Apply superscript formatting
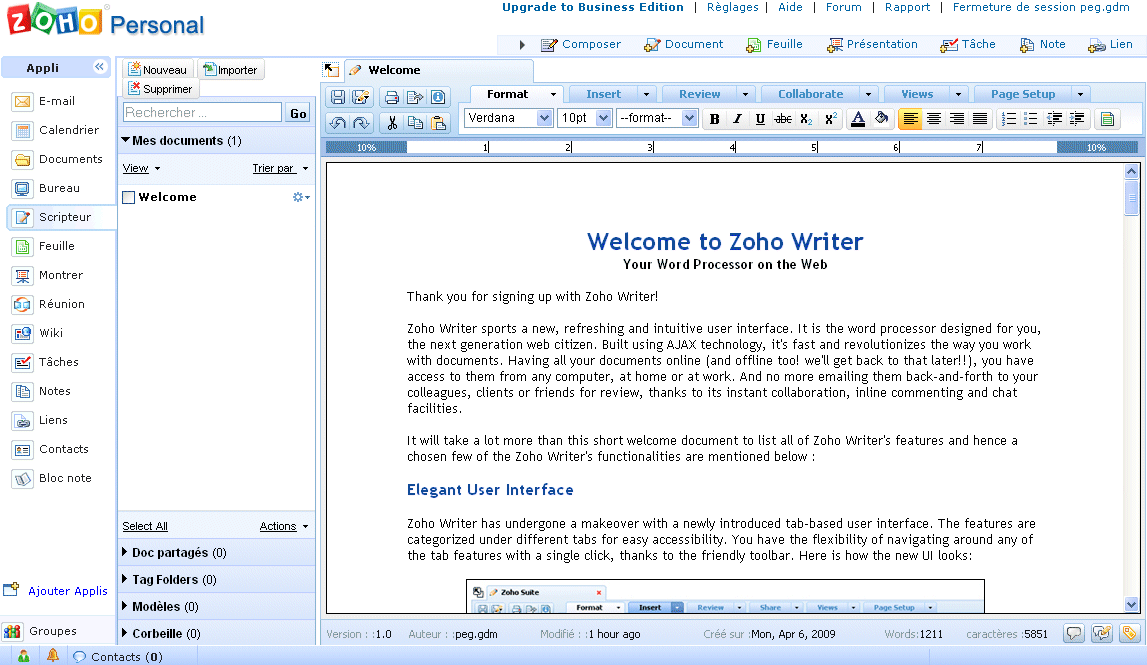The width and height of the screenshot is (1147, 665). [x=830, y=119]
